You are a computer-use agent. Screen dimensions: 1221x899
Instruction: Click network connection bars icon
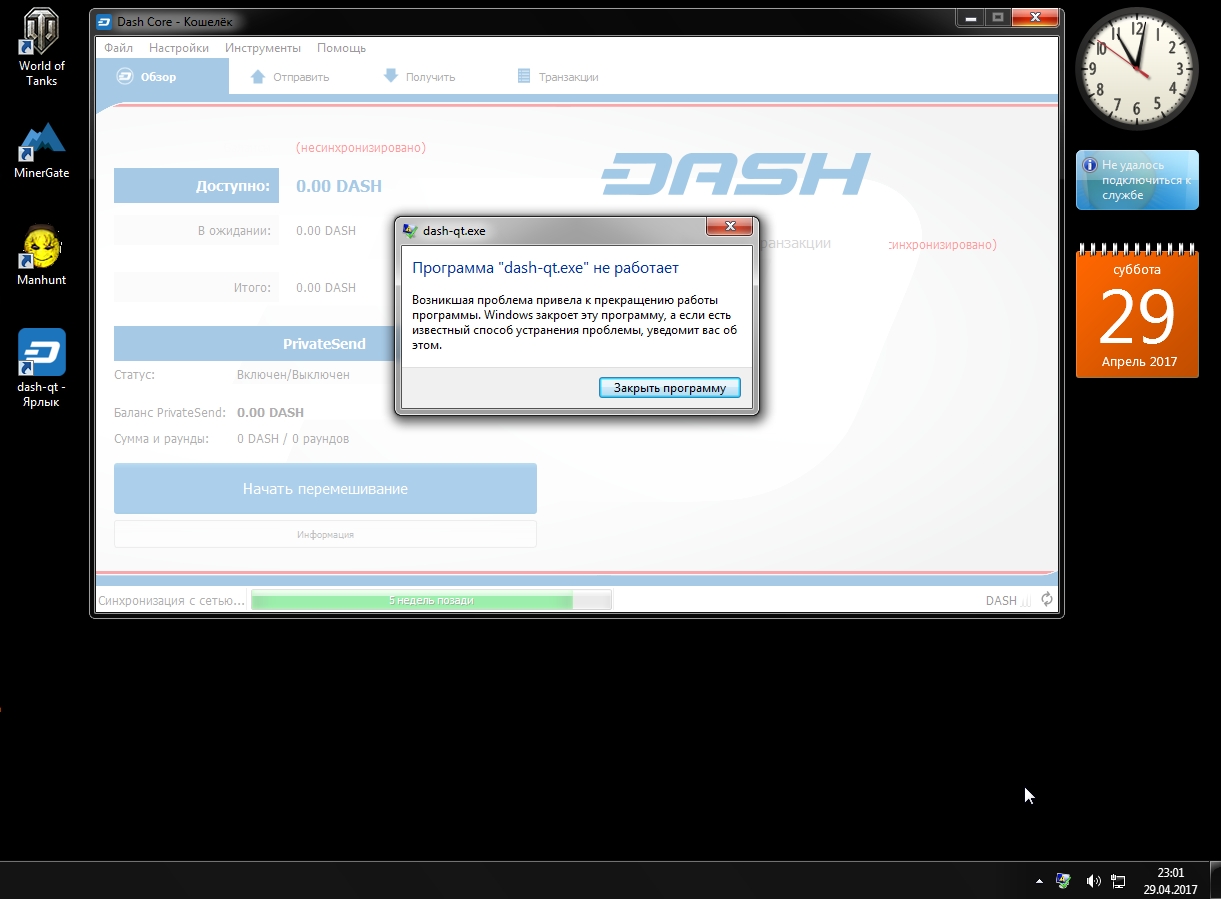tap(1025, 600)
